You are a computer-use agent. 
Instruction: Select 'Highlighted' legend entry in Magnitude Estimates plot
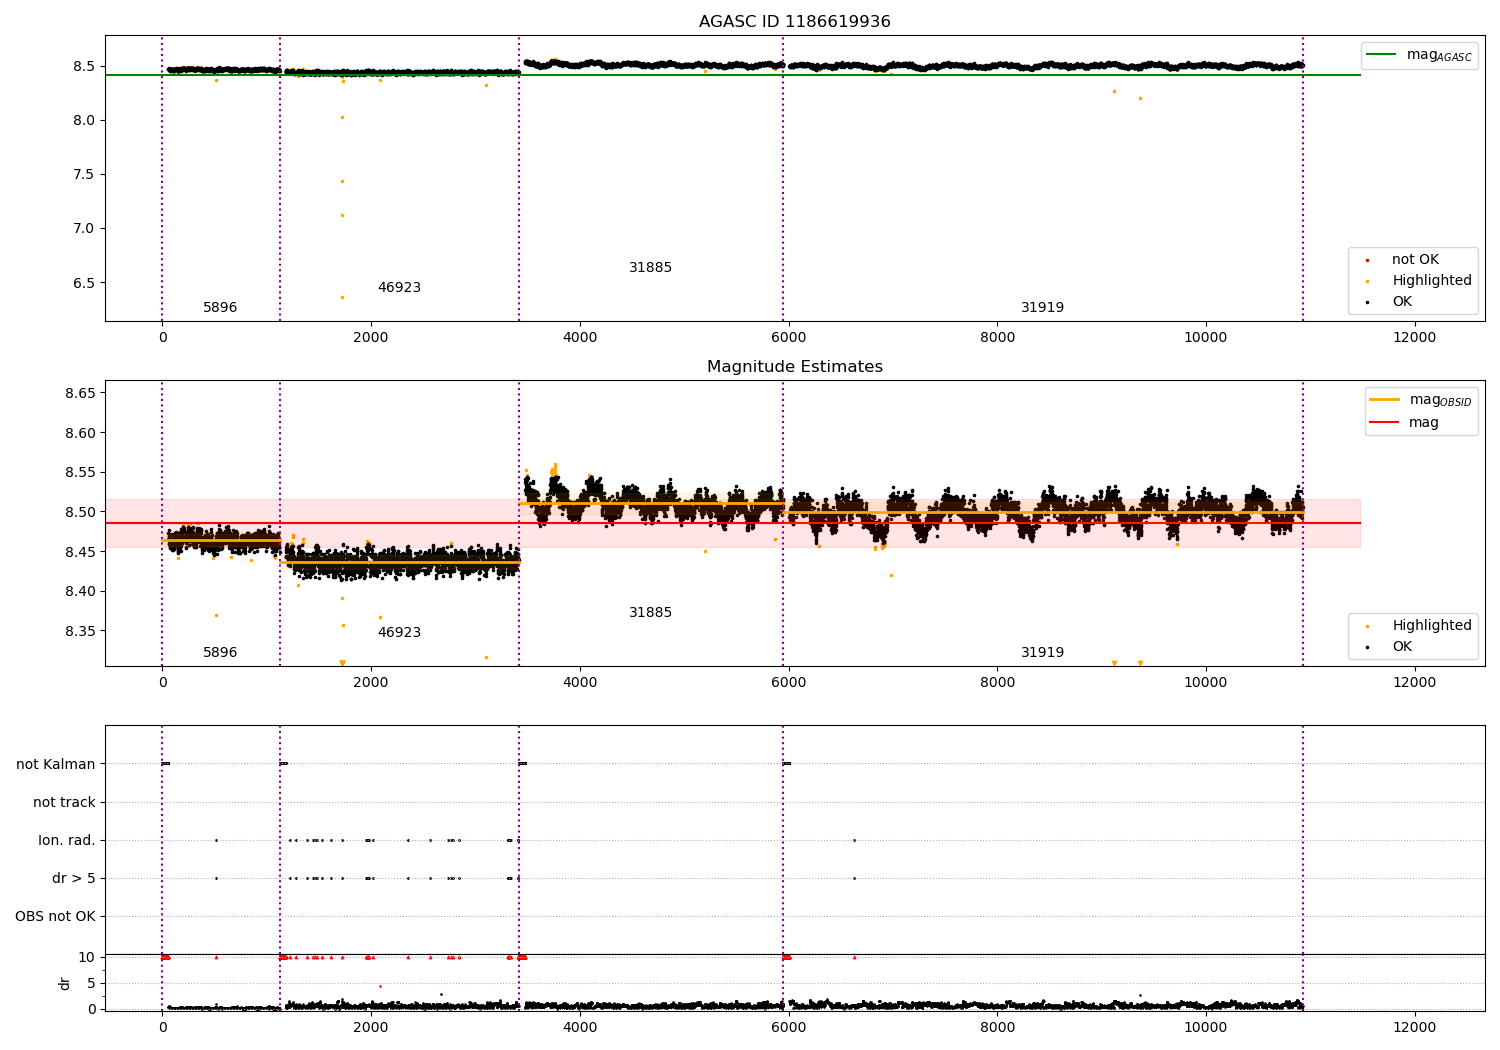(x=1432, y=626)
